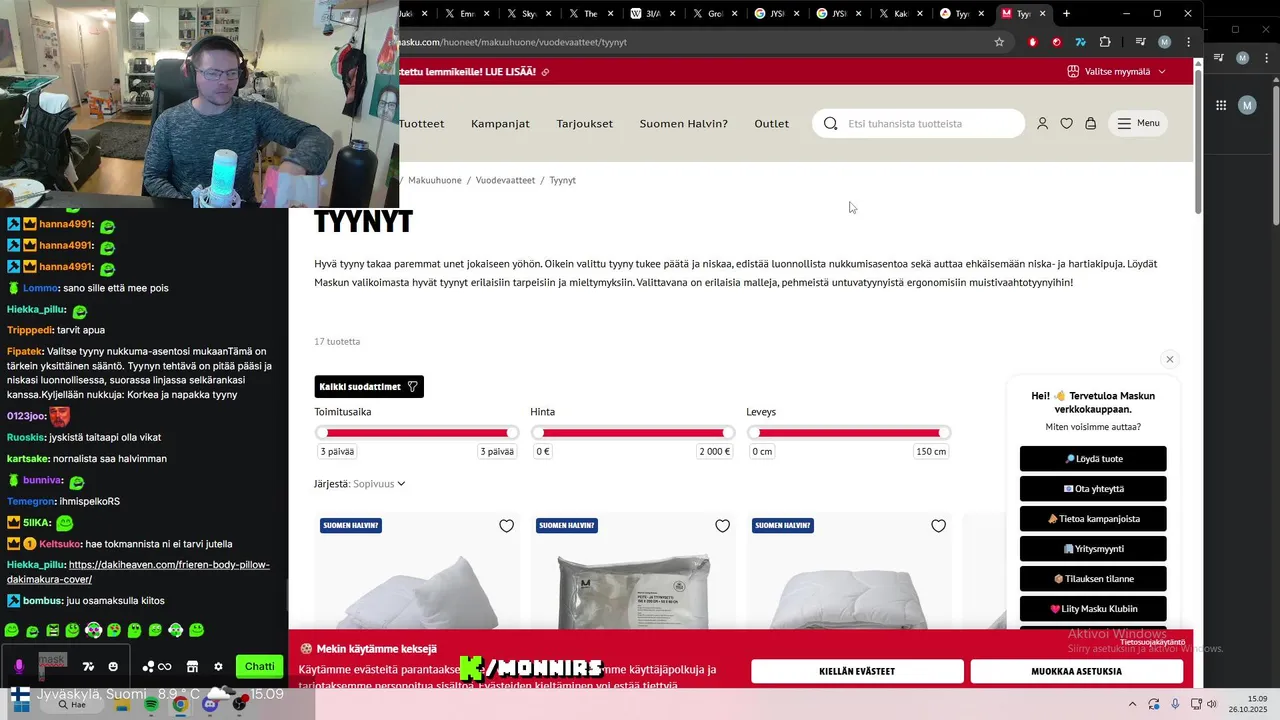Click the purple microphone icon in chat box
The width and height of the screenshot is (1280, 720).
pyautogui.click(x=19, y=666)
